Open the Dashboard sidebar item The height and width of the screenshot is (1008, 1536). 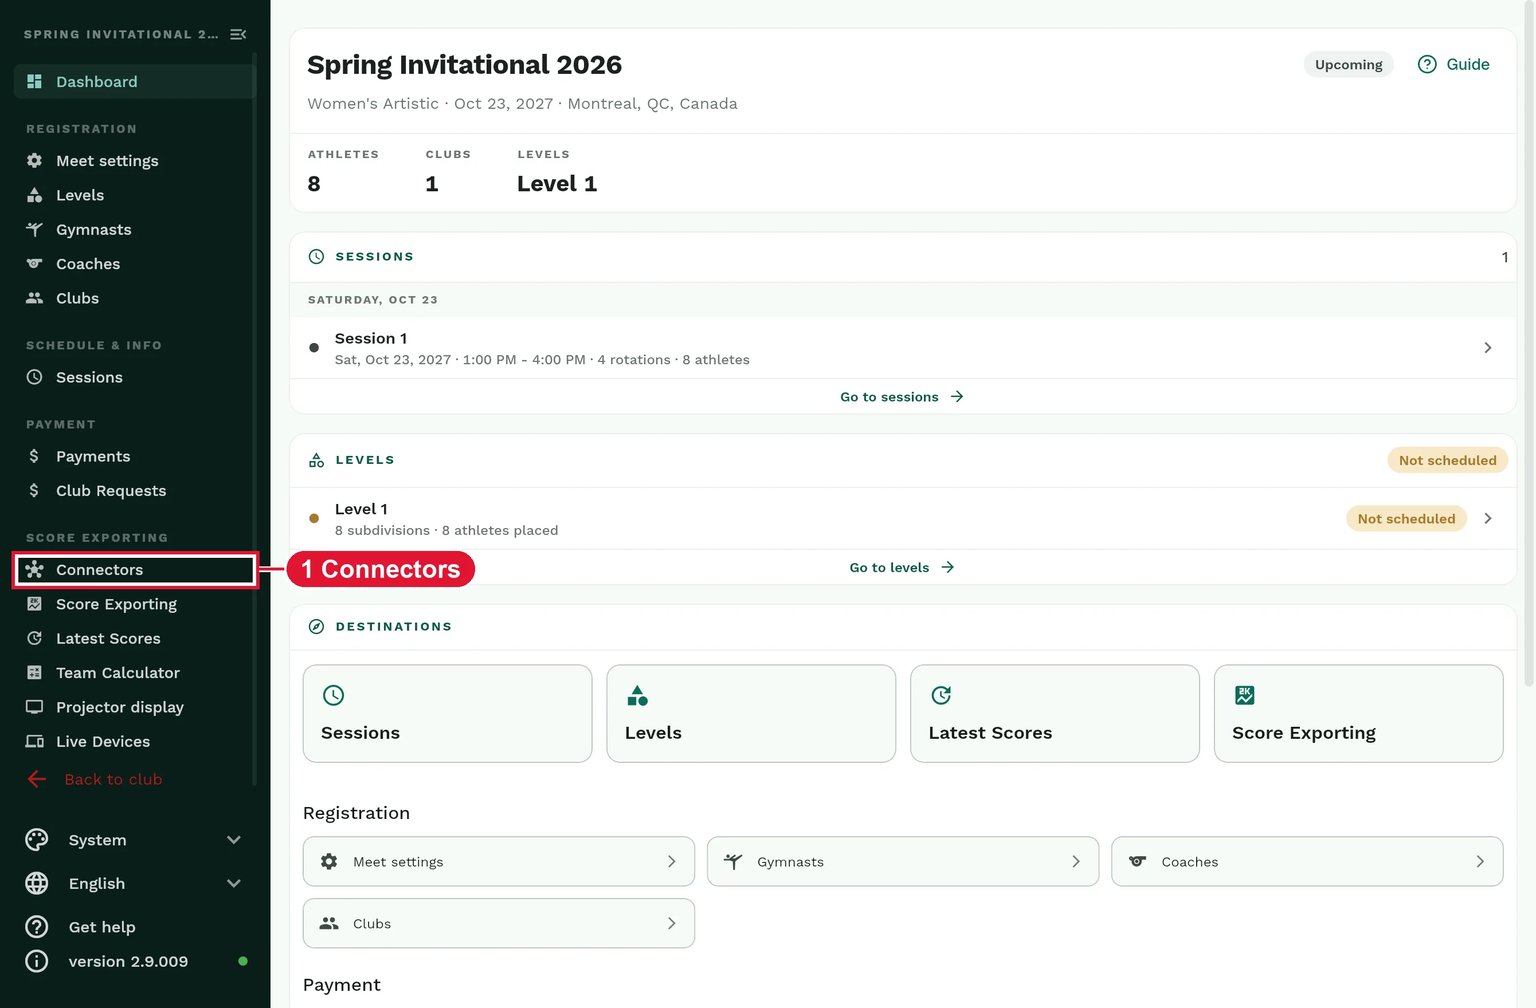135,82
